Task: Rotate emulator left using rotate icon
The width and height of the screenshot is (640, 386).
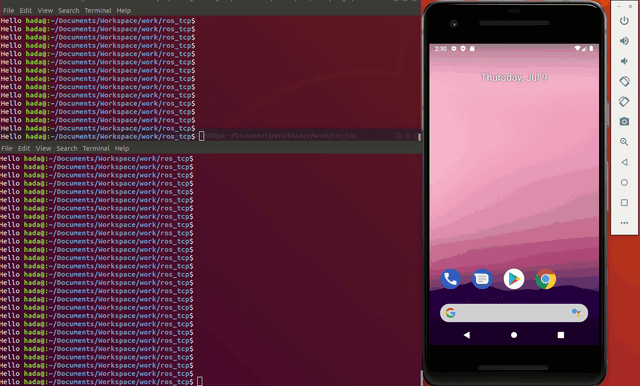Action: pyautogui.click(x=624, y=81)
